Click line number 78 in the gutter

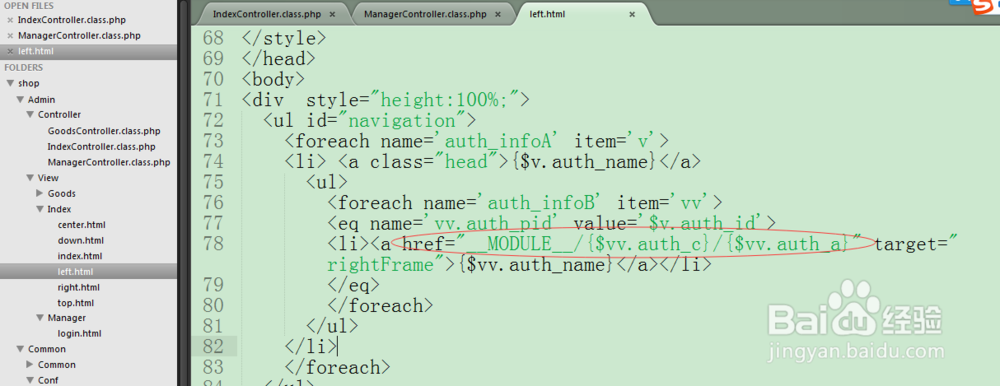(x=213, y=244)
